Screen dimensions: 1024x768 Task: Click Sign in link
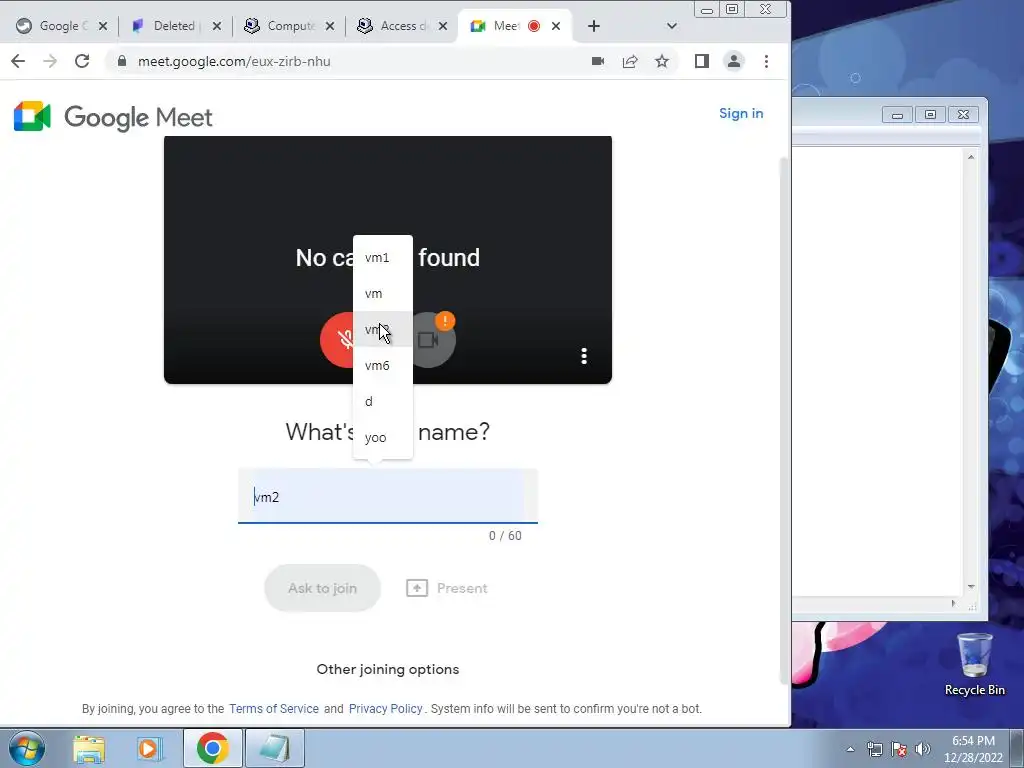[741, 114]
